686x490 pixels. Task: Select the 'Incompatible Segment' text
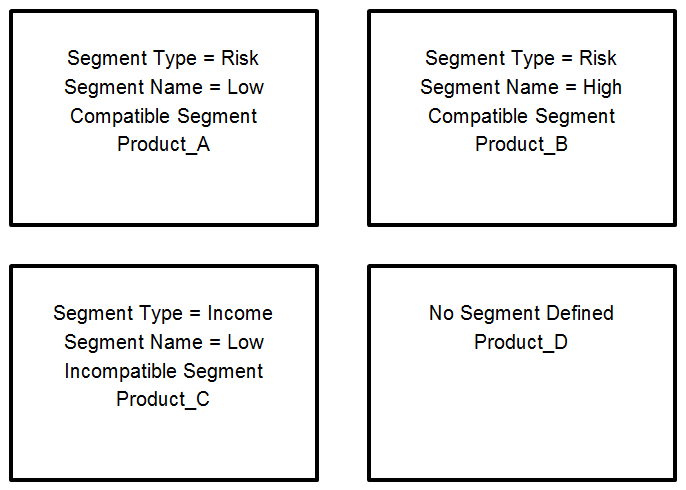tap(164, 371)
